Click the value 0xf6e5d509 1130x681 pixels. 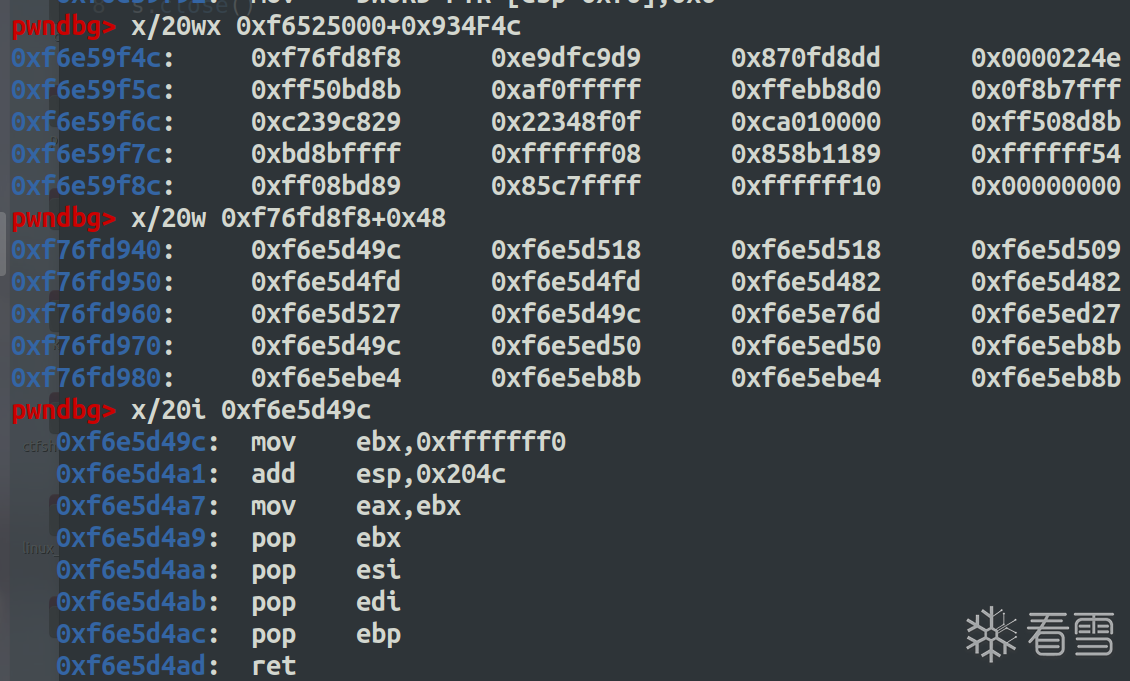(x=1045, y=250)
